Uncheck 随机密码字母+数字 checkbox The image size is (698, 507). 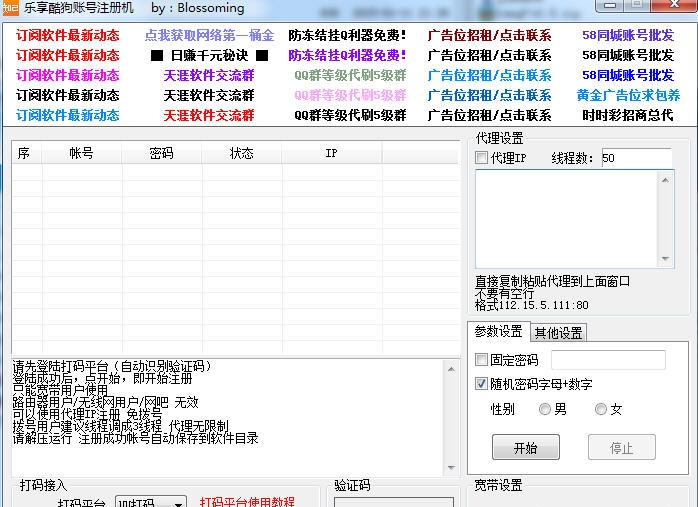481,384
